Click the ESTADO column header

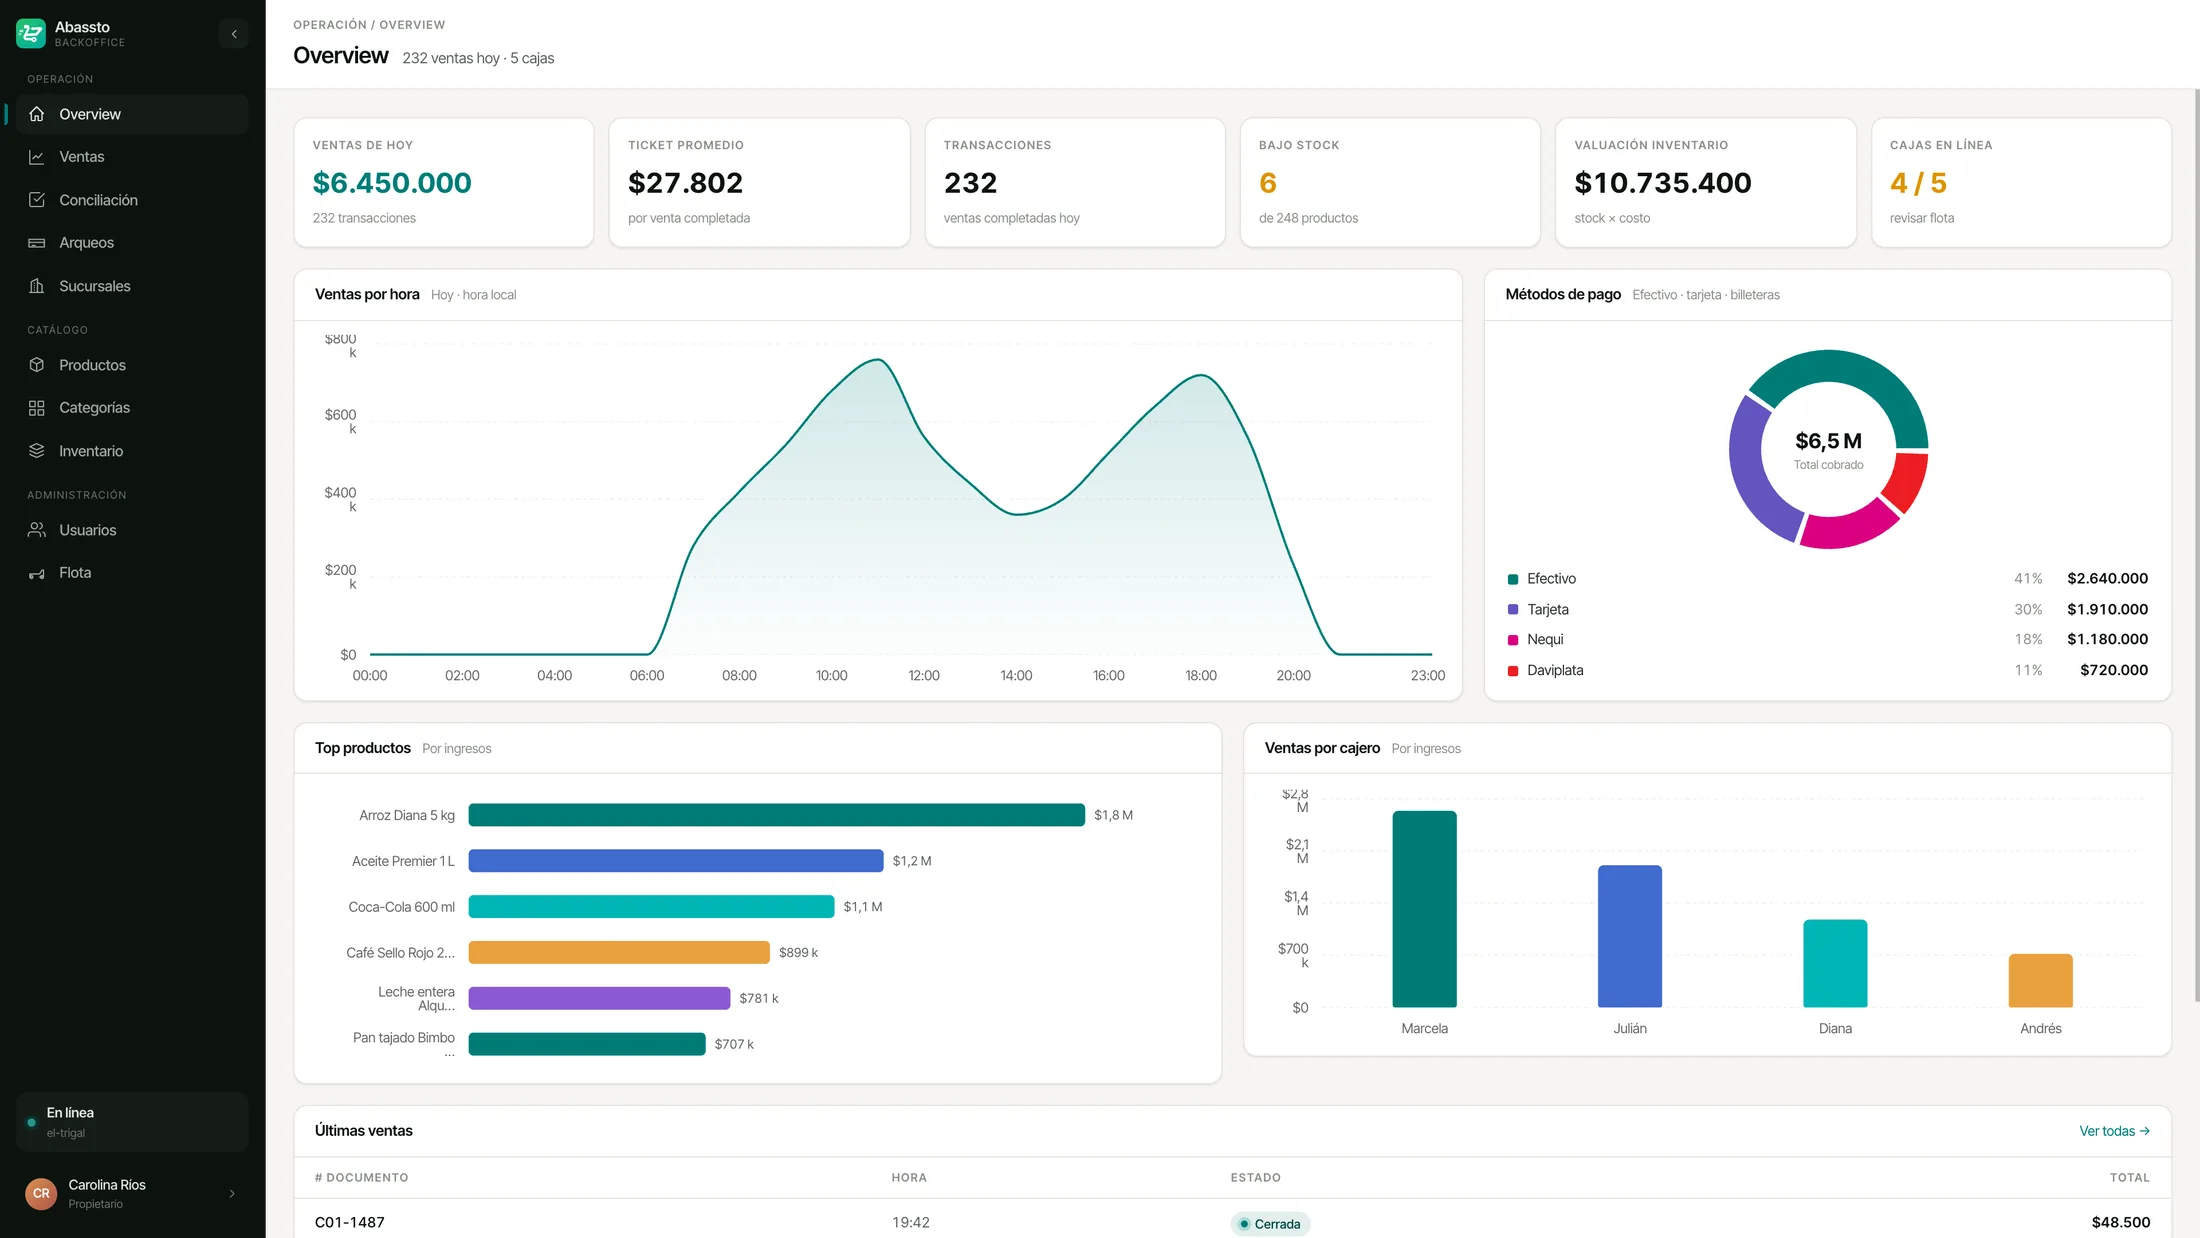pos(1256,1178)
